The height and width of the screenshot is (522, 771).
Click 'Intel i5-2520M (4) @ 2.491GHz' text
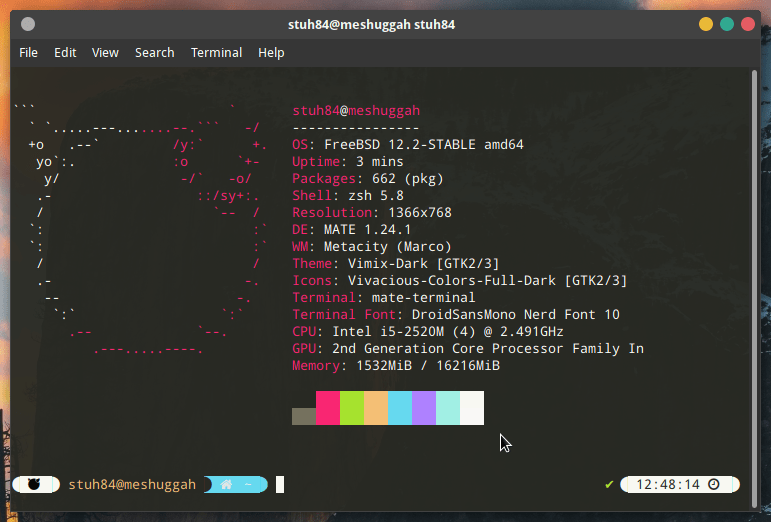(x=448, y=332)
